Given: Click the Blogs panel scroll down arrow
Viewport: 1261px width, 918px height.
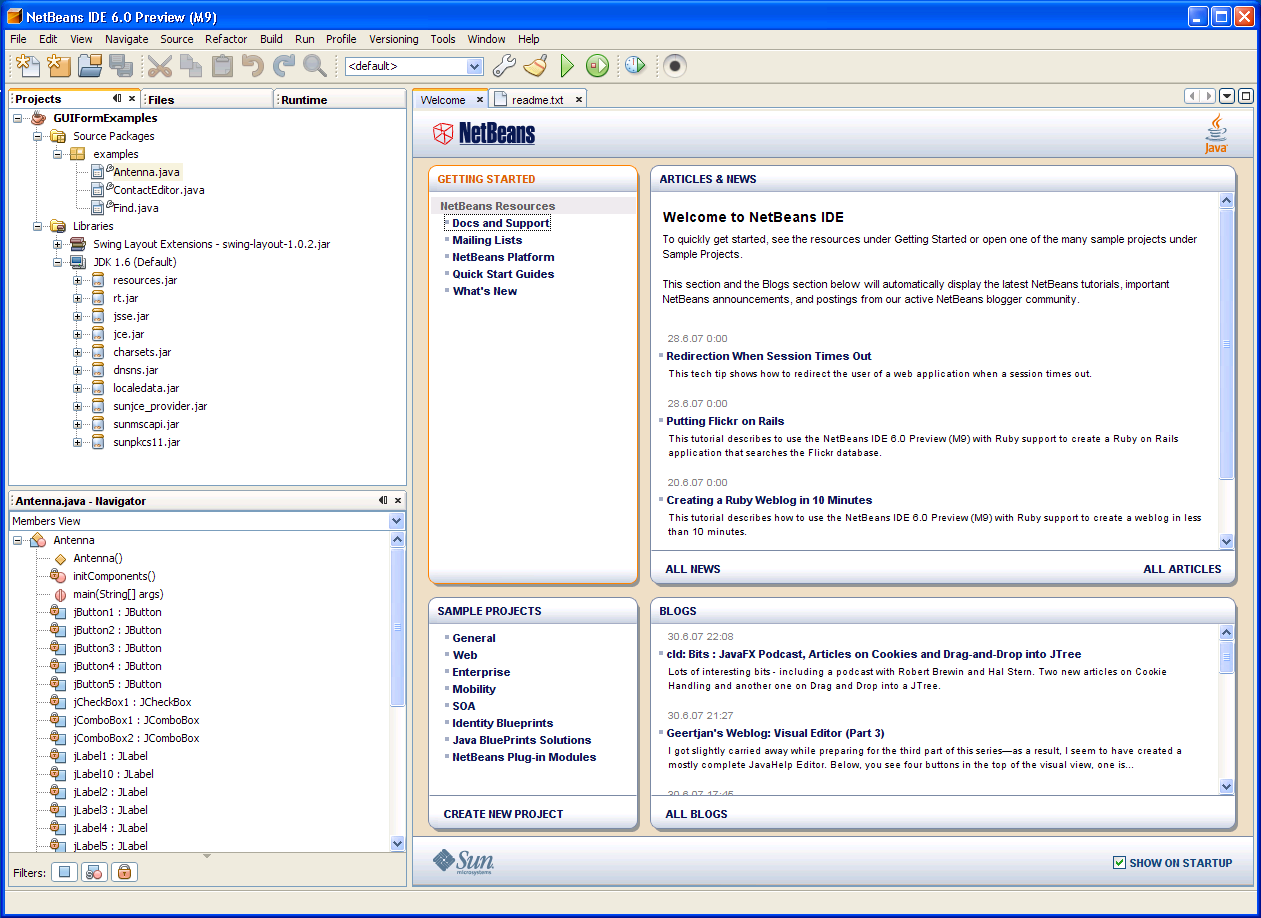Looking at the screenshot, I should [x=1227, y=787].
